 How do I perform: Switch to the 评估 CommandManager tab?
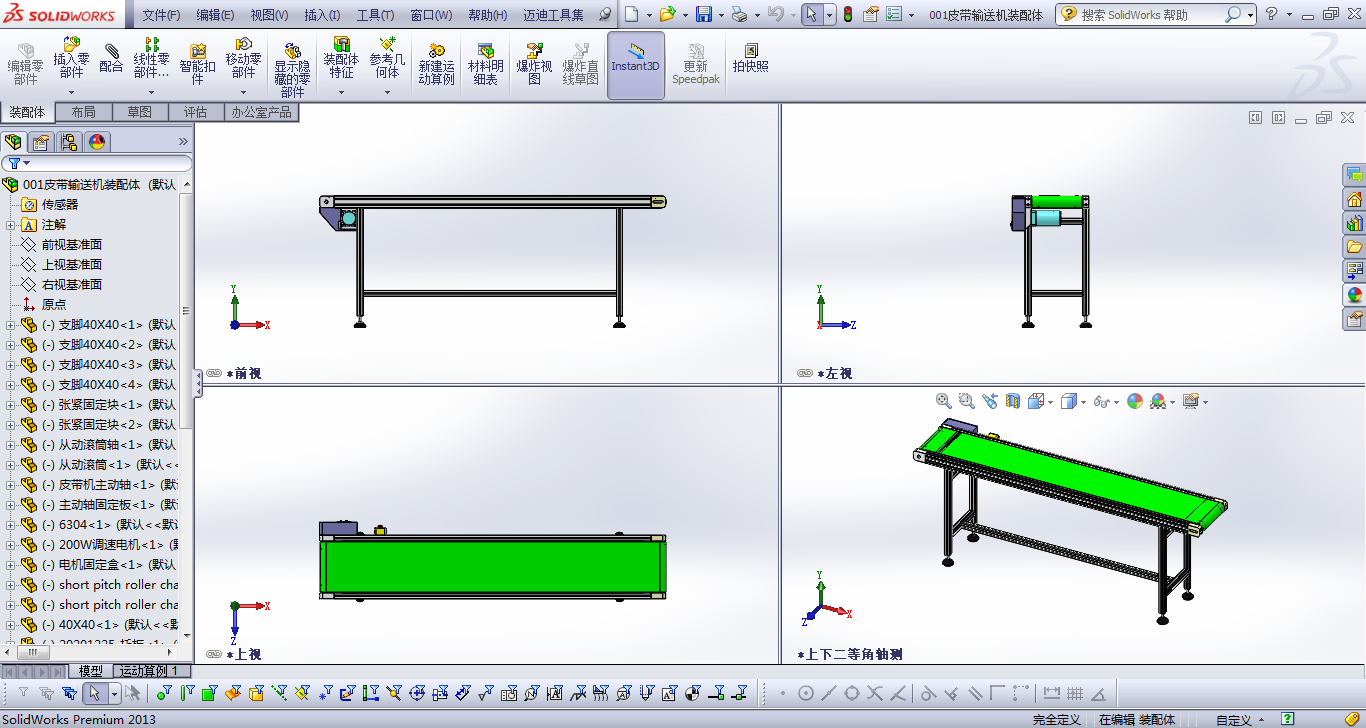pos(196,112)
